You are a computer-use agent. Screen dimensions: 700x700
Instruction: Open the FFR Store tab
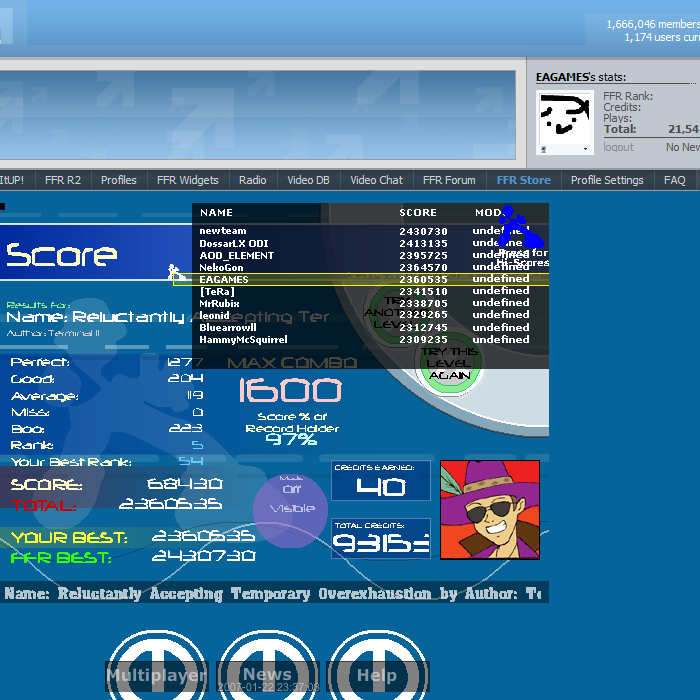[x=523, y=180]
